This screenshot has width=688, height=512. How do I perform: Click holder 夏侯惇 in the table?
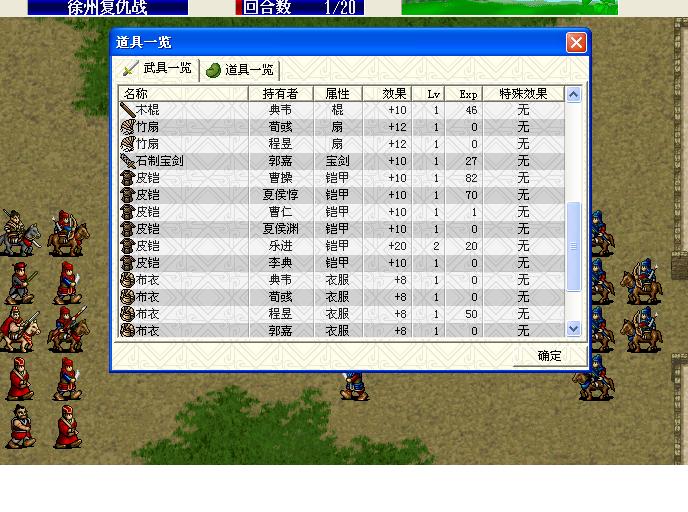280,195
